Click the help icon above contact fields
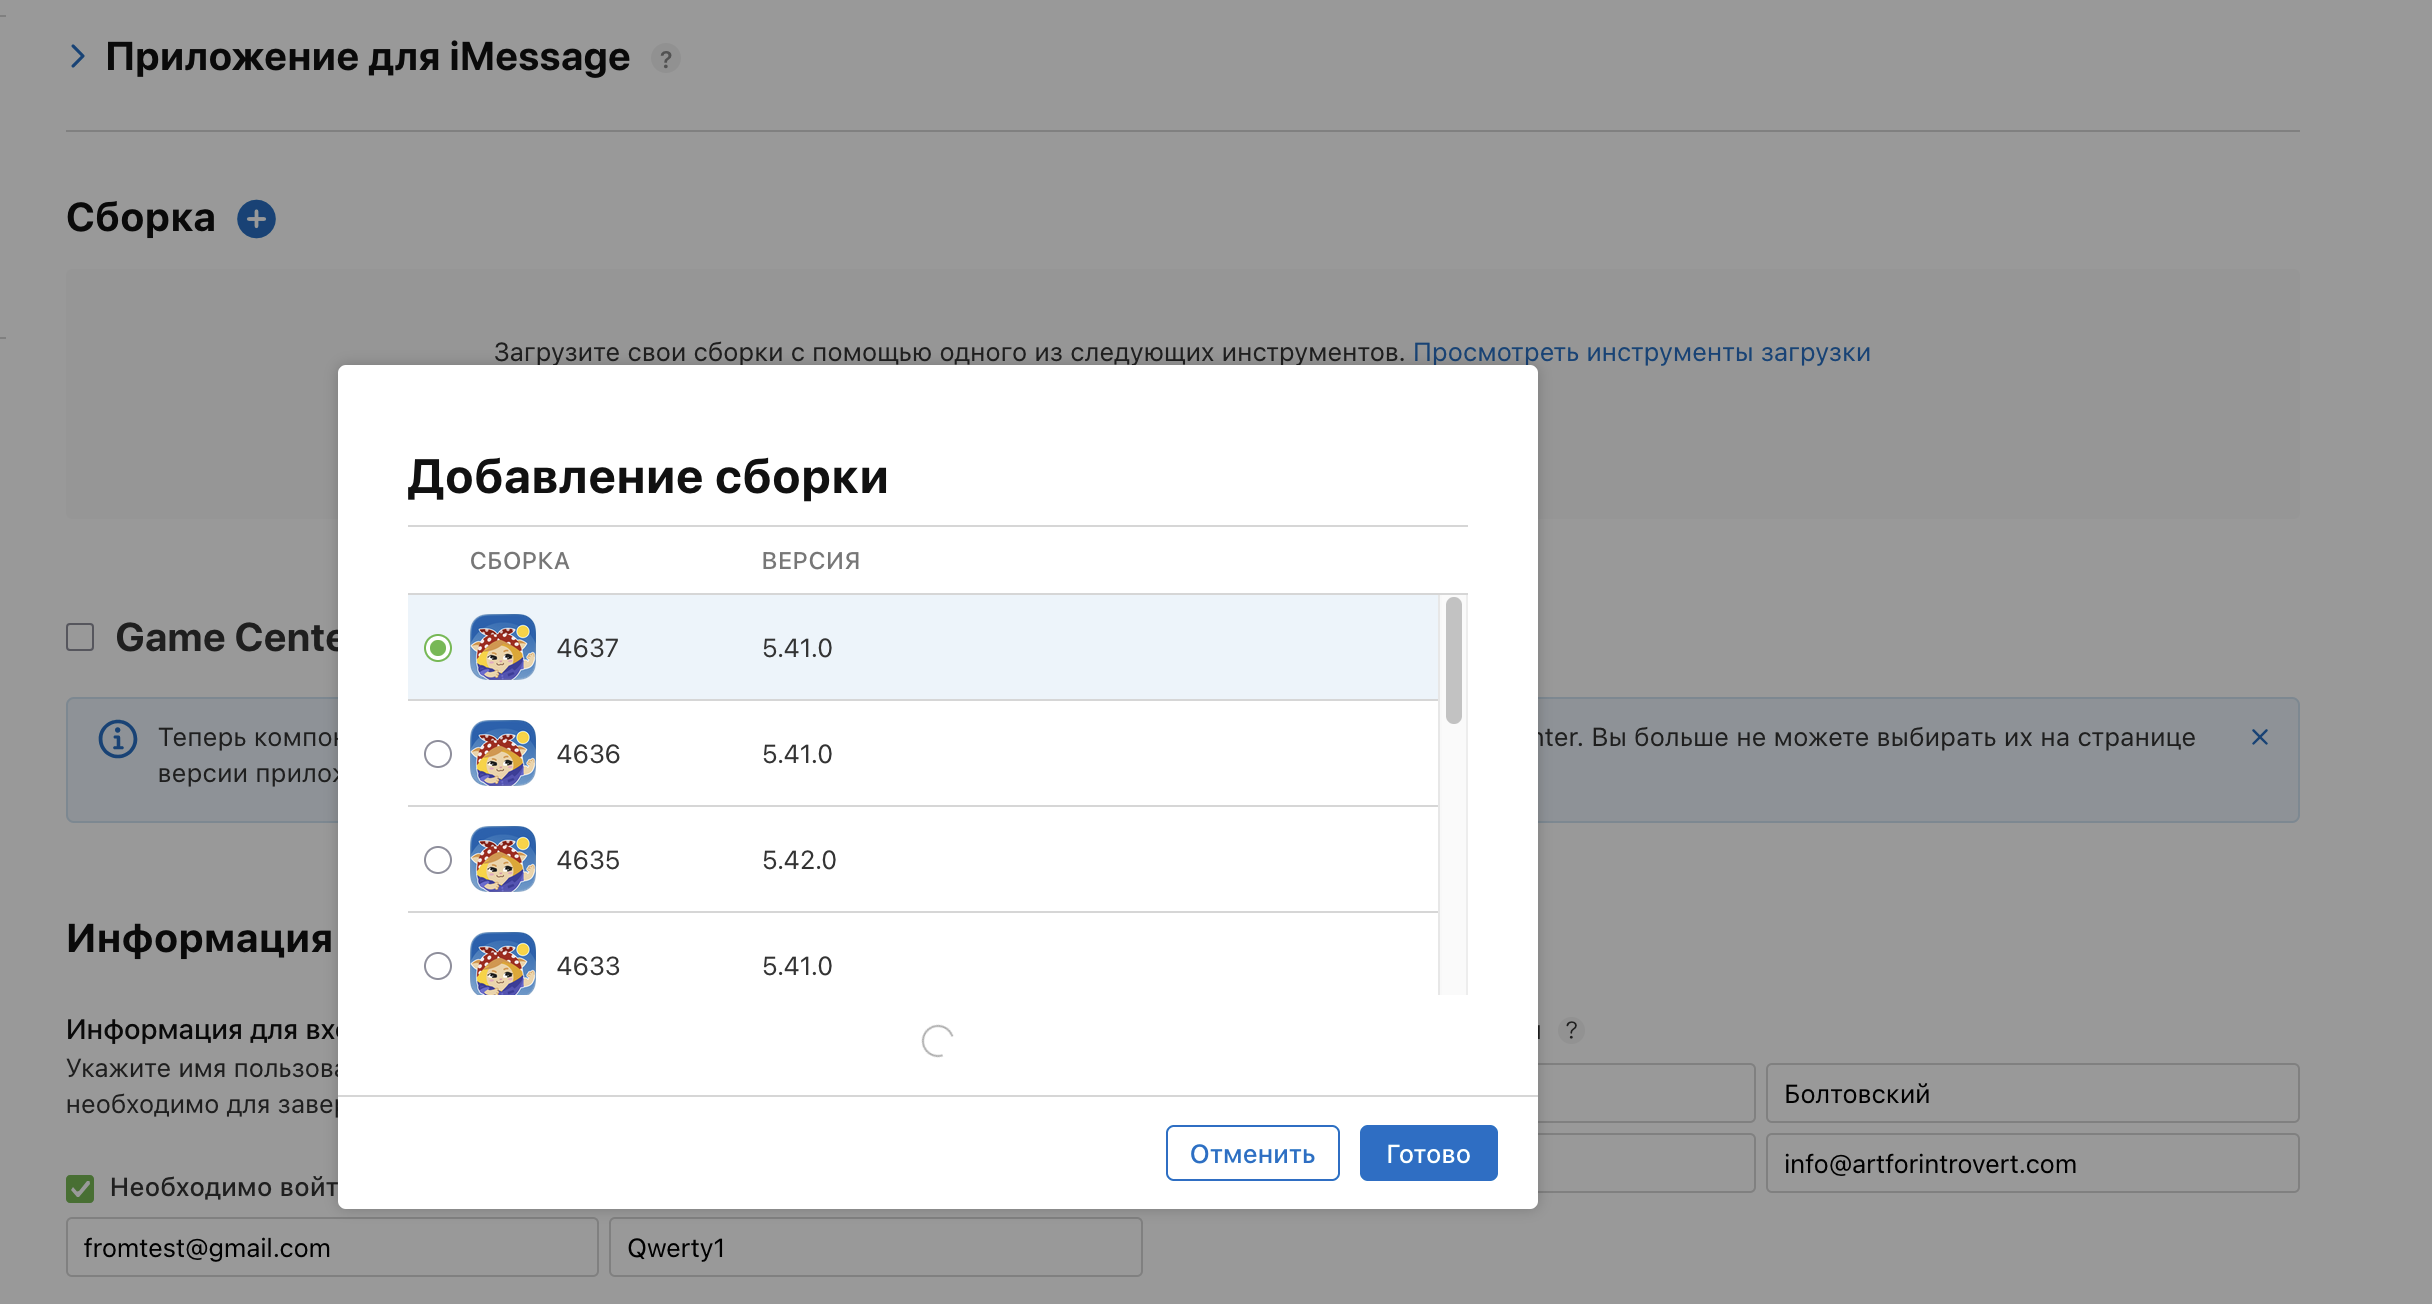2432x1304 pixels. point(1571,1030)
